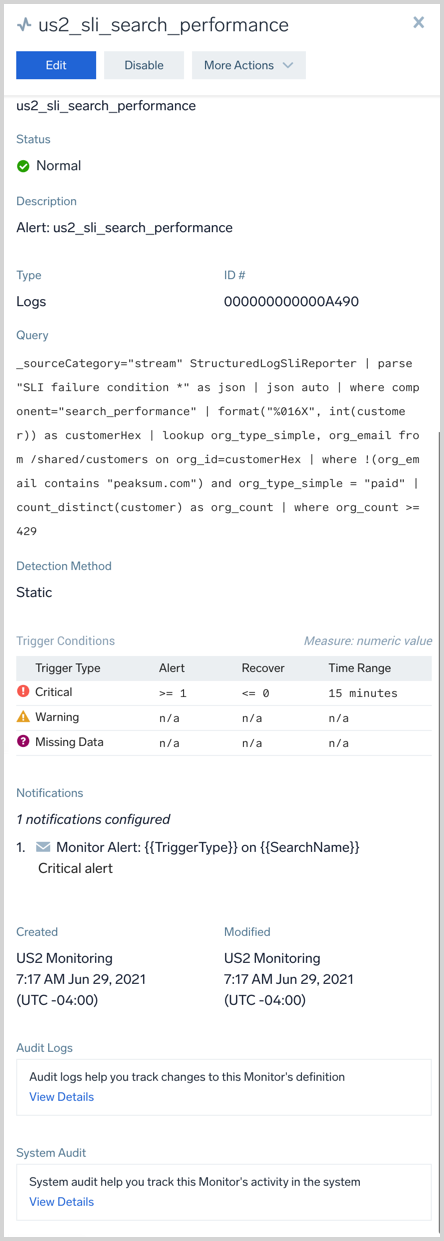
Task: Open View Details under Audit Logs
Action: pos(61,1097)
